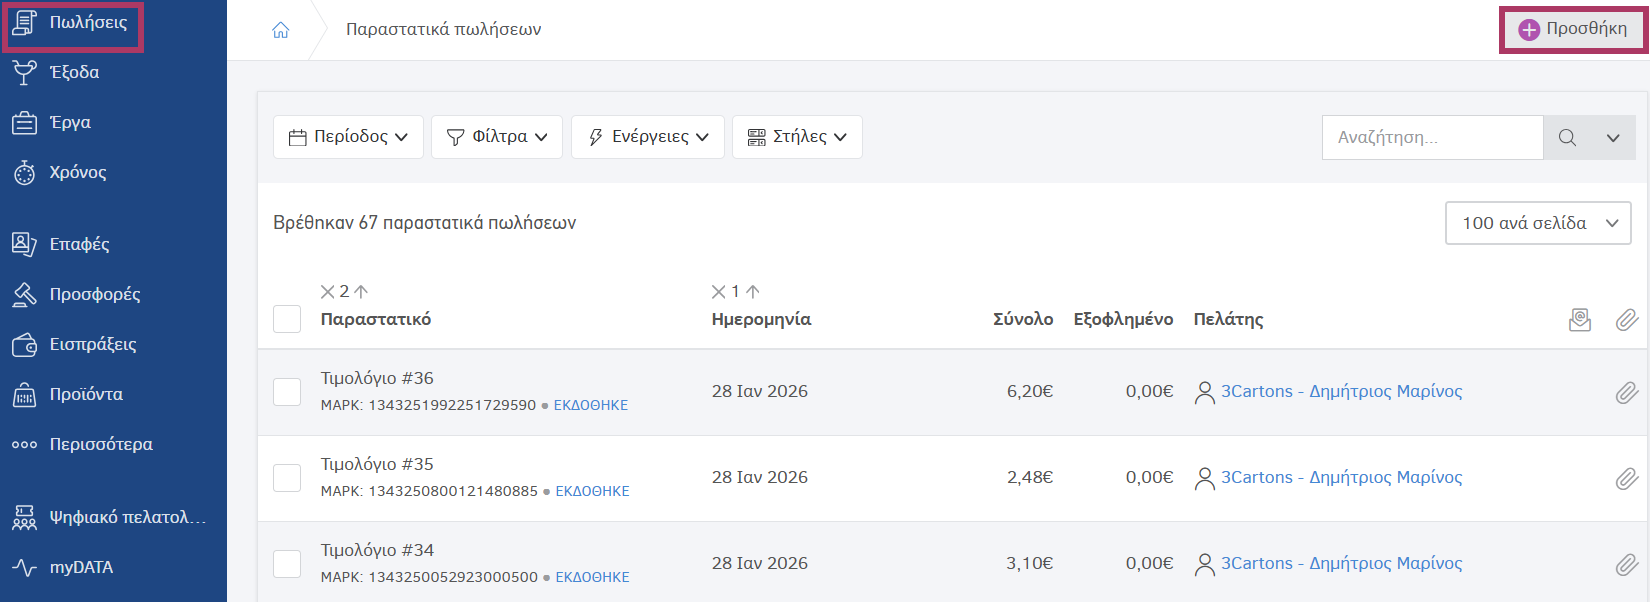This screenshot has width=1650, height=602.
Task: Click the magnifier search icon
Action: (x=1567, y=137)
